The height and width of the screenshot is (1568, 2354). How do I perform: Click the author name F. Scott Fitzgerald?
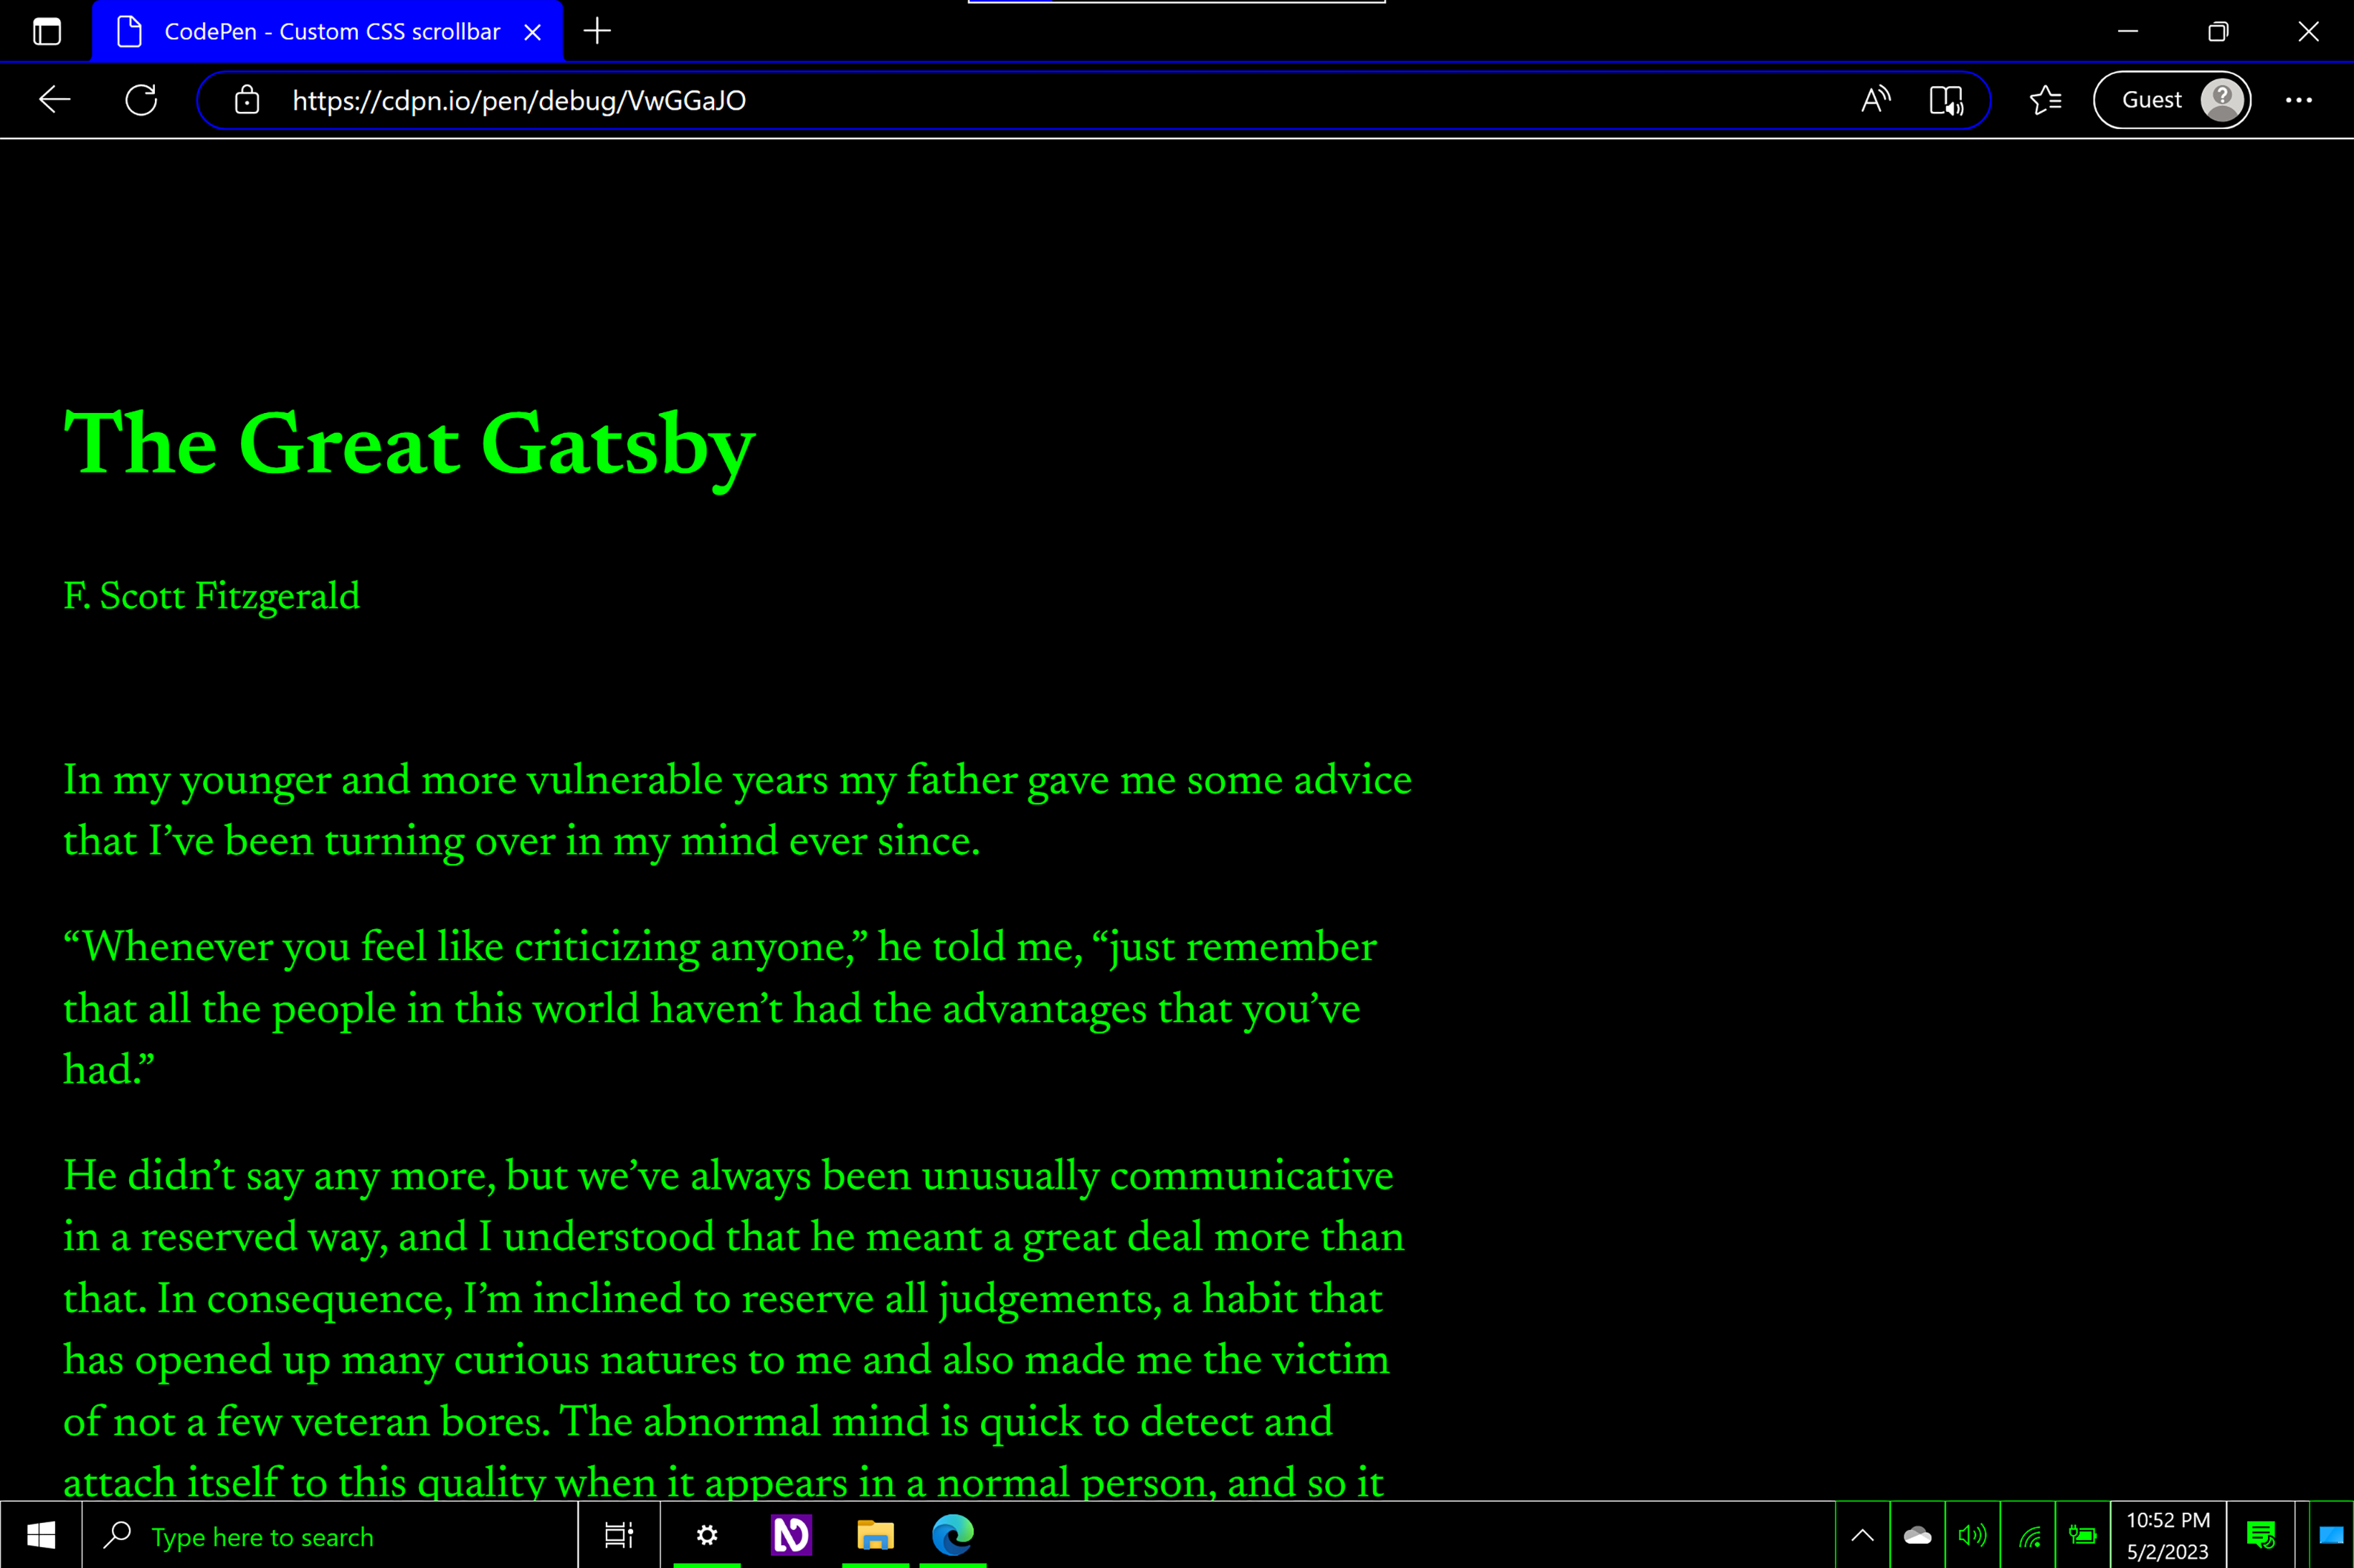click(211, 596)
